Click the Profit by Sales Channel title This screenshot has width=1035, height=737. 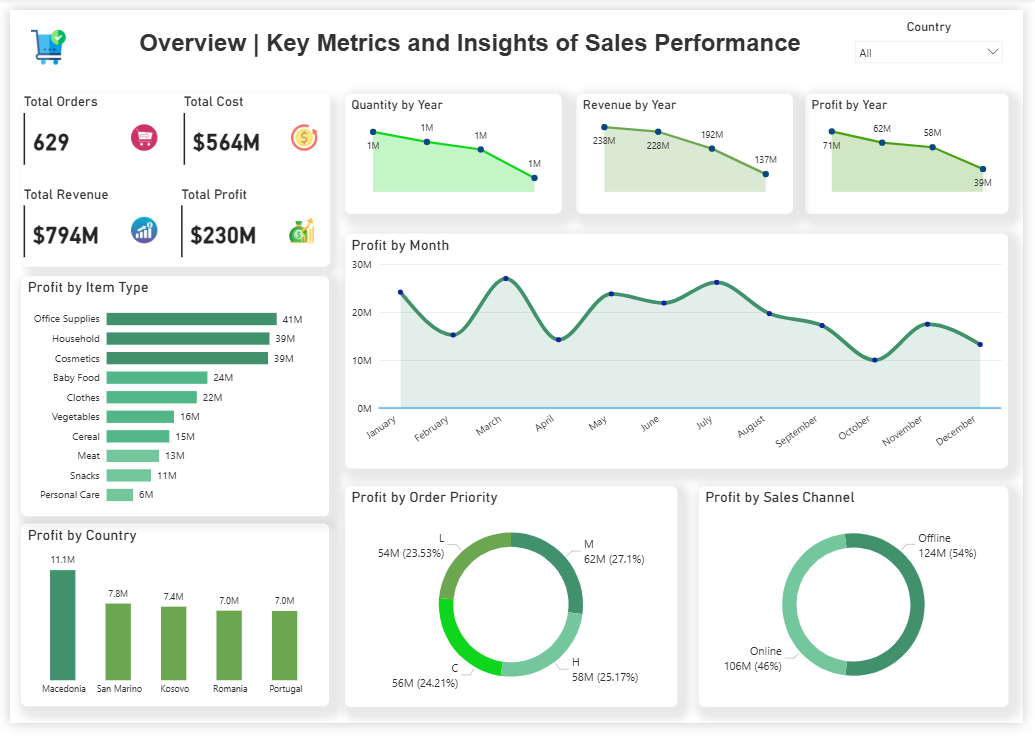[780, 497]
